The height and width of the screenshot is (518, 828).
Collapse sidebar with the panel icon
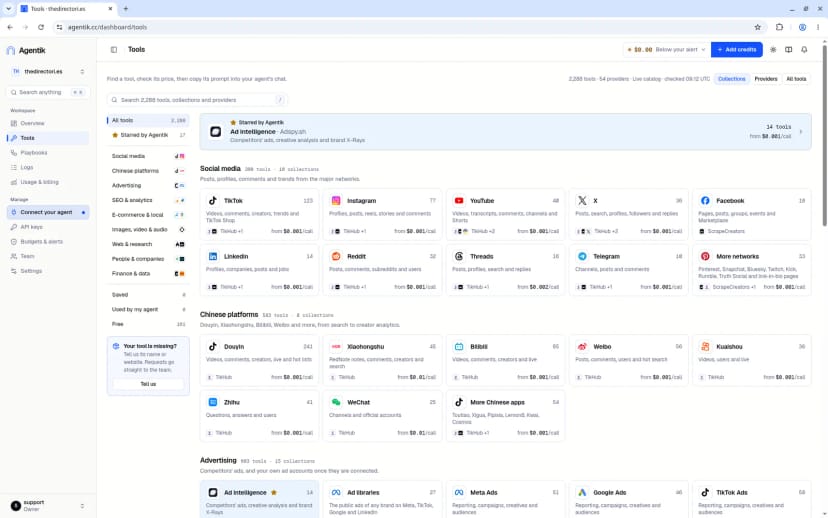(x=114, y=50)
